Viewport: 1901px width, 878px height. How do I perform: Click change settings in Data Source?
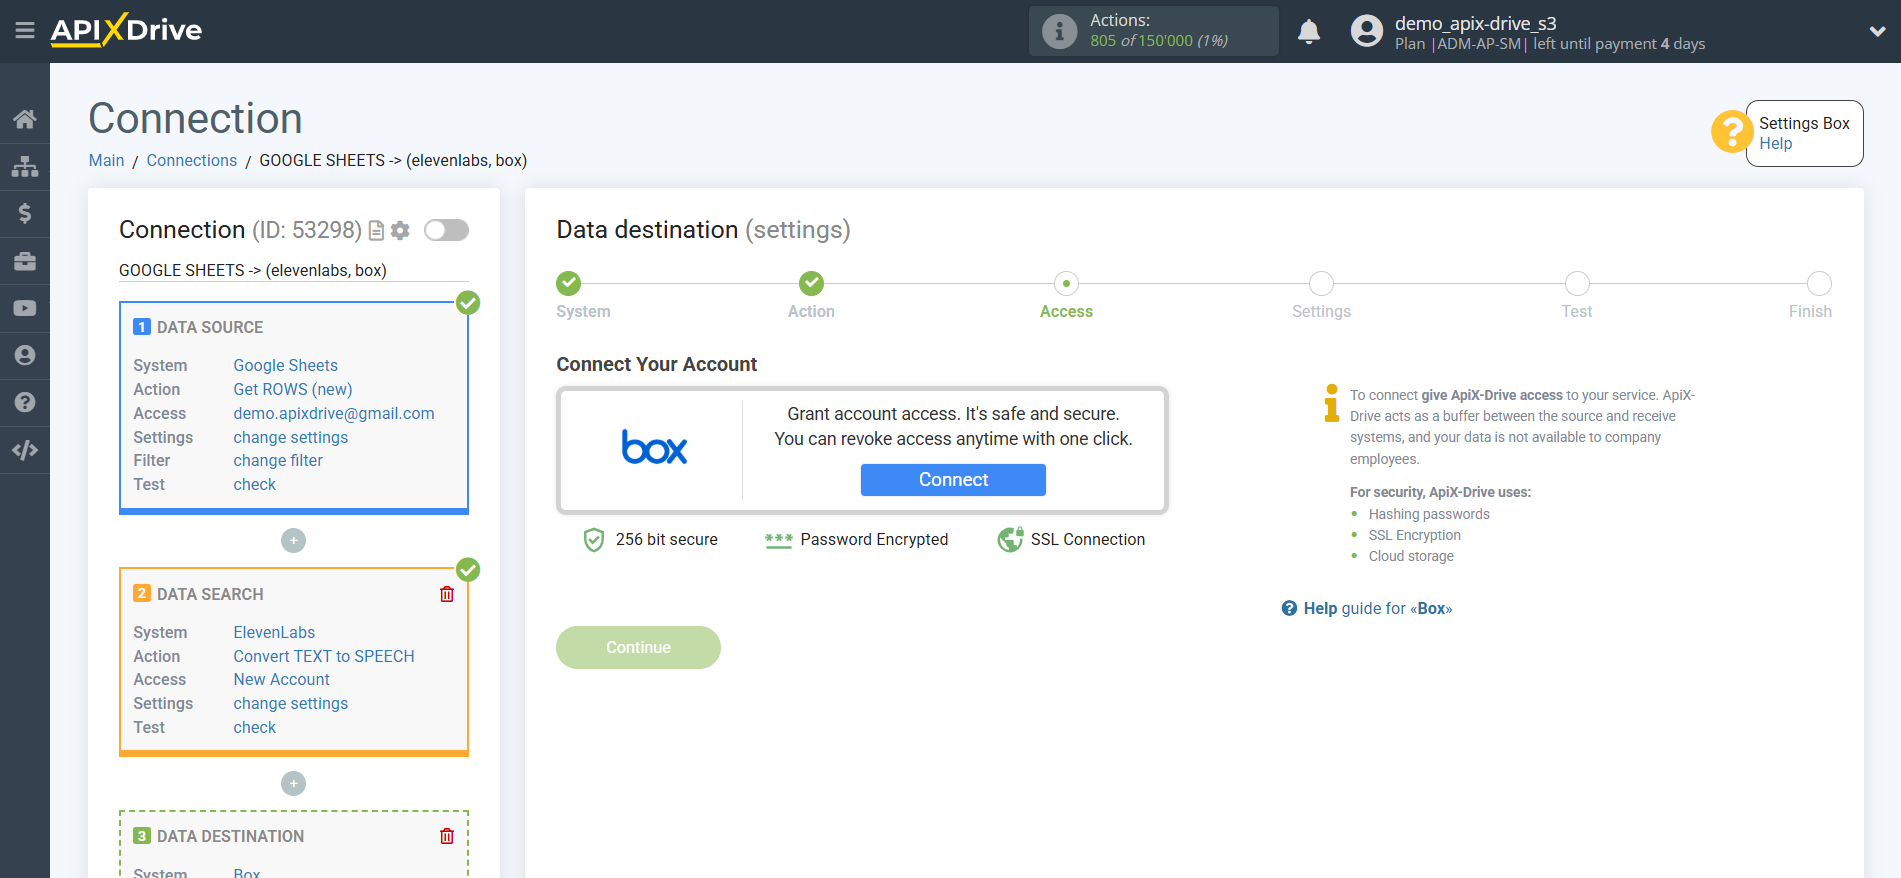291,437
